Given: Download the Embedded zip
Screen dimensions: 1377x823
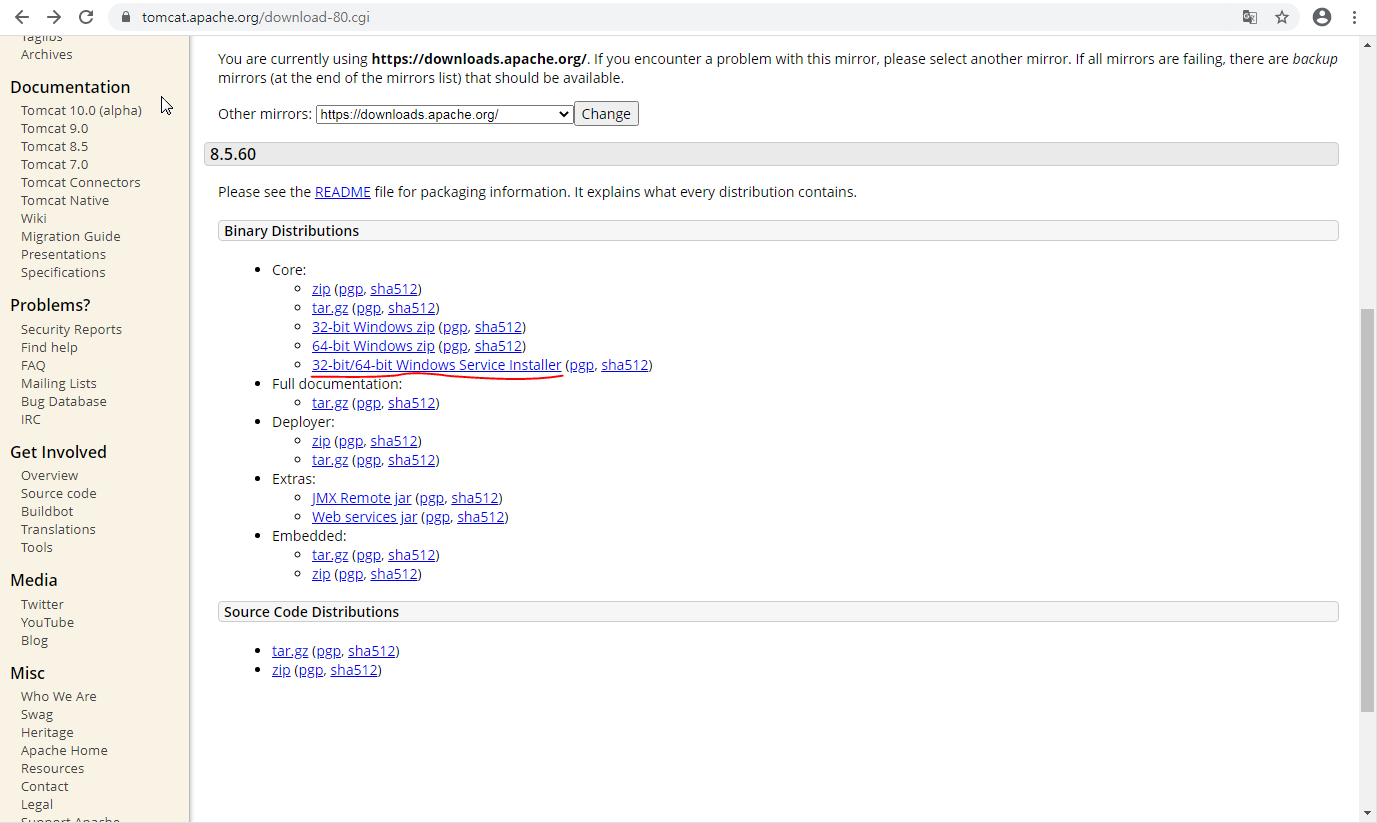Looking at the screenshot, I should coord(321,574).
